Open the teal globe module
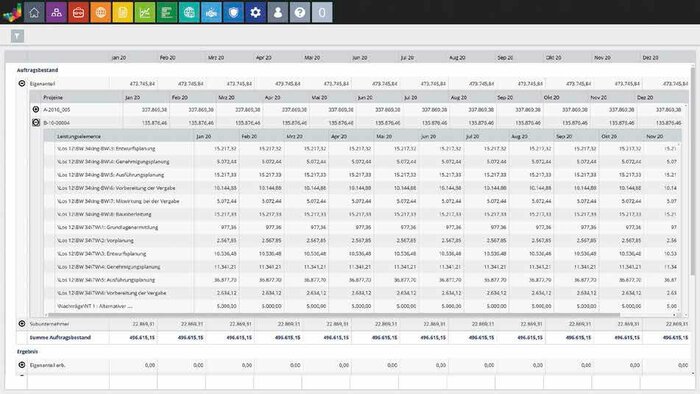 click(189, 12)
